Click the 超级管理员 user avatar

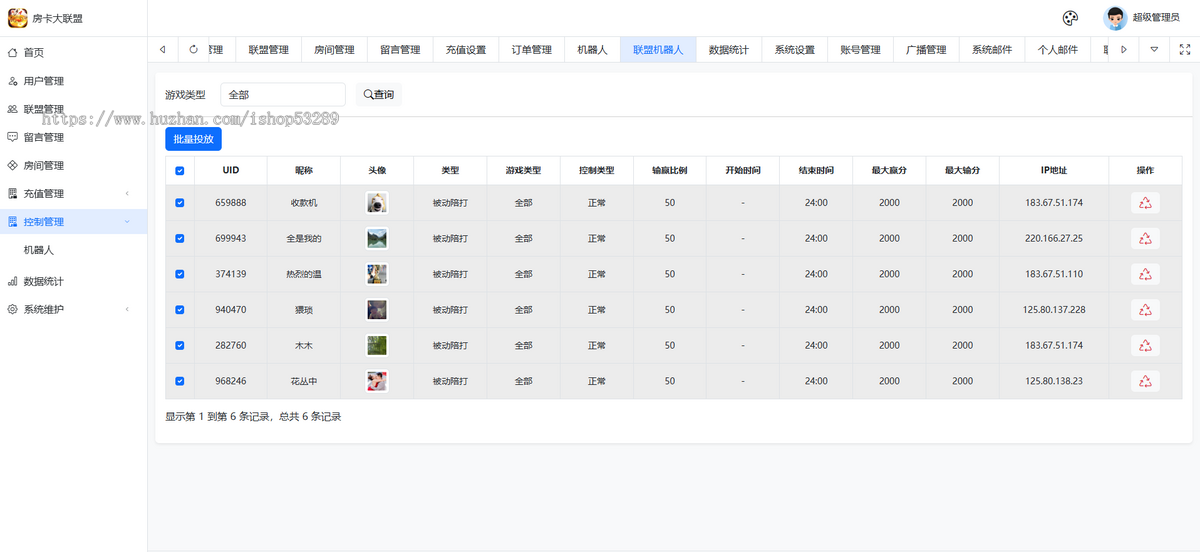coord(1114,18)
